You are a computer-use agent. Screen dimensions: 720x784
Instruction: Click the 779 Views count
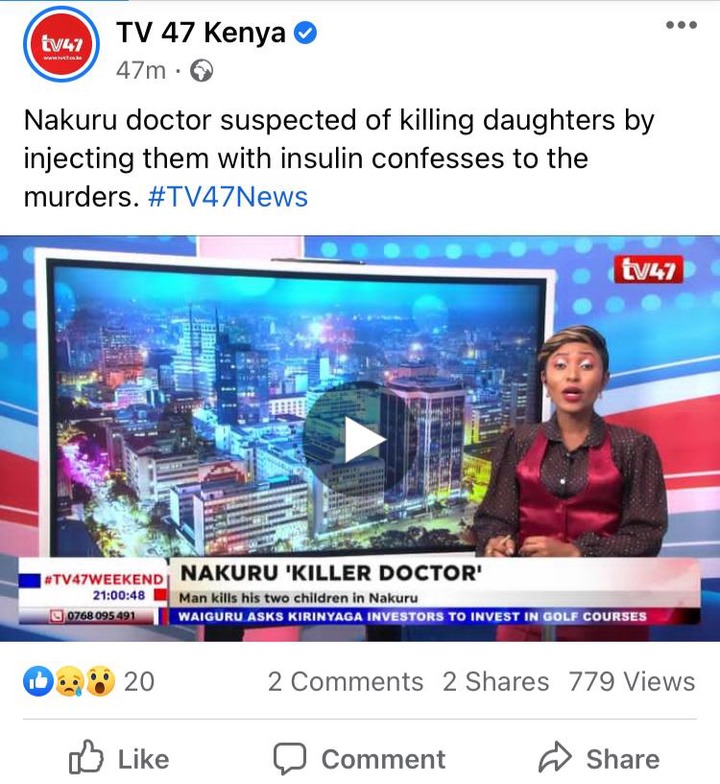(x=632, y=682)
